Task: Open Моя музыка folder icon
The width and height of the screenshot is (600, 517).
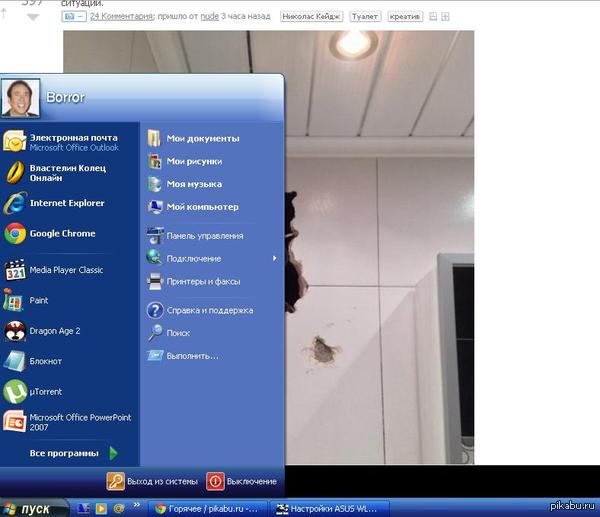Action: click(155, 184)
